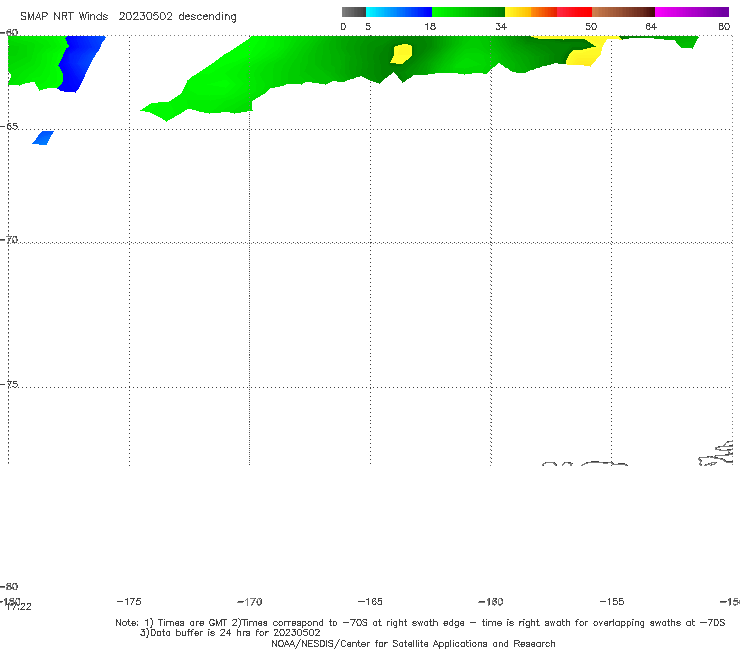Viewport: 740px width, 650px height.
Task: Click the color scale label '5'
Action: pos(368,27)
